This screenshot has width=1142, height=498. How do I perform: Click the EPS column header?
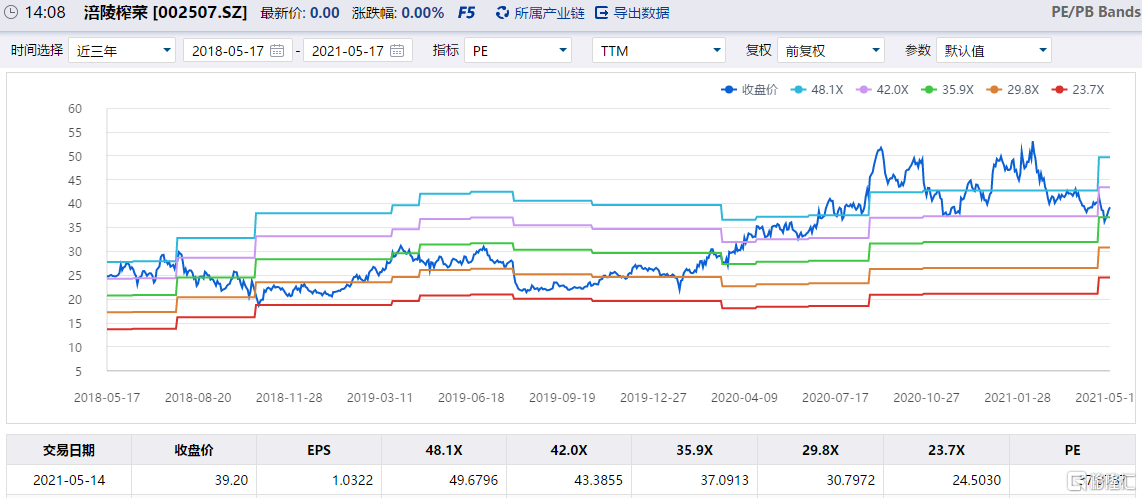point(319,450)
